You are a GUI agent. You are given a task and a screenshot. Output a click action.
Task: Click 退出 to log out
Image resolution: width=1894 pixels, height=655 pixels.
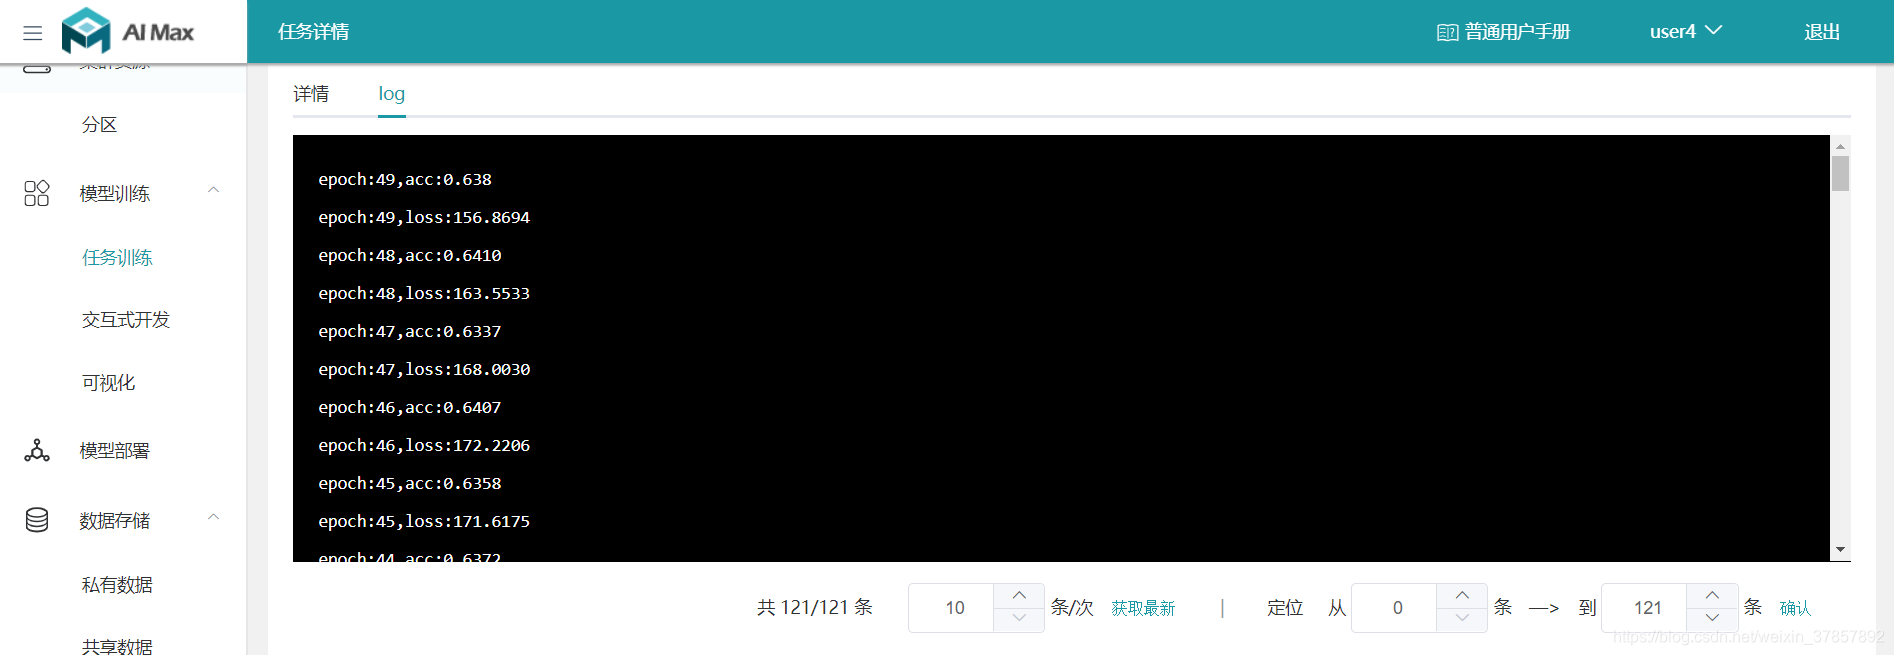click(1822, 32)
